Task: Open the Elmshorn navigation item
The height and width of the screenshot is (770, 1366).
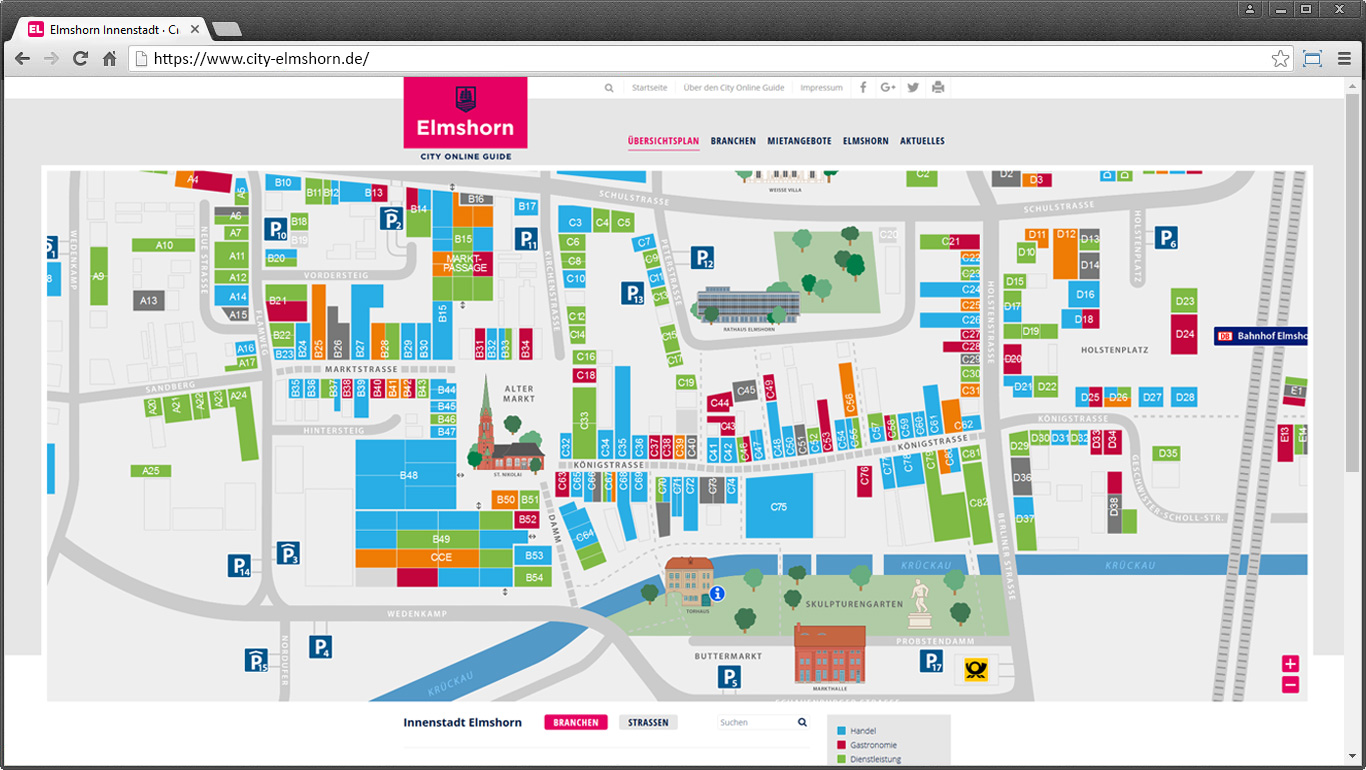Action: [866, 141]
